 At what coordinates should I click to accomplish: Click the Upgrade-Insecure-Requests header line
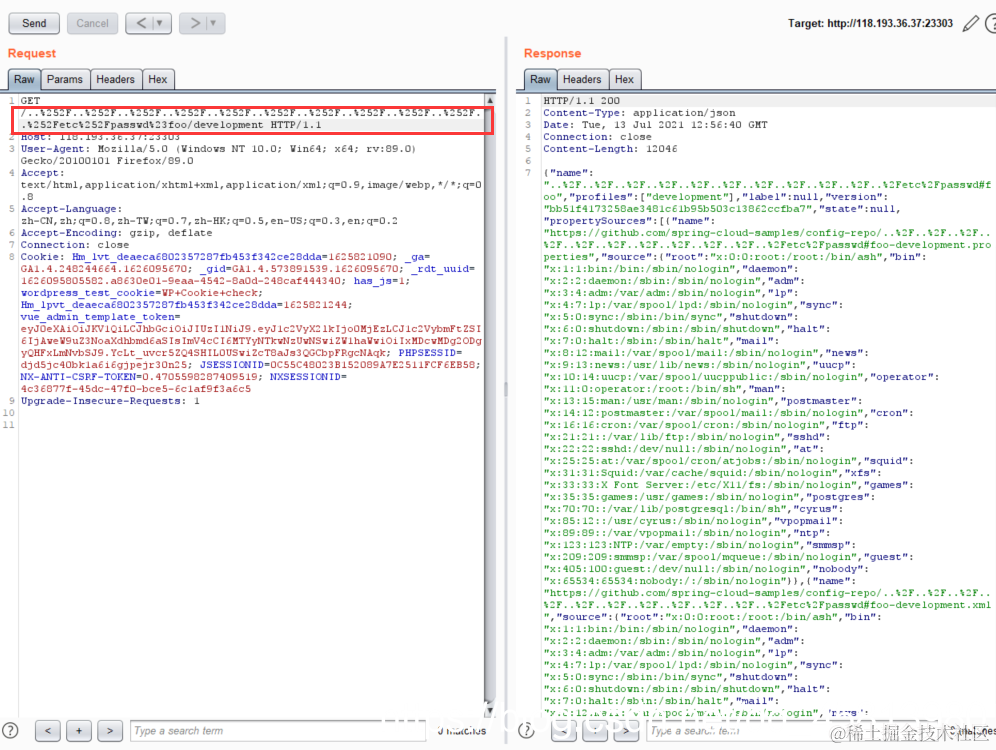click(x=110, y=401)
